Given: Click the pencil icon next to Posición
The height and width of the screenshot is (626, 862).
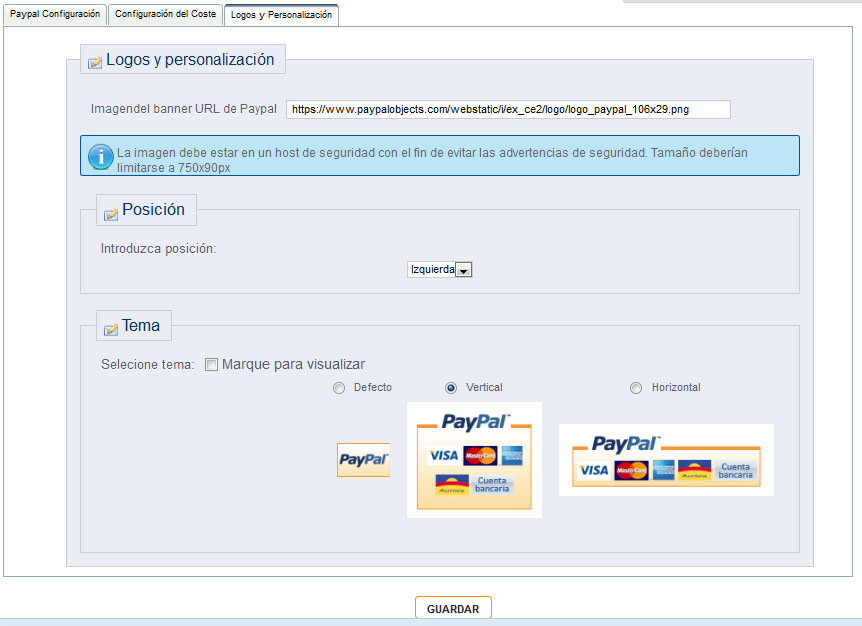Looking at the screenshot, I should (x=111, y=213).
